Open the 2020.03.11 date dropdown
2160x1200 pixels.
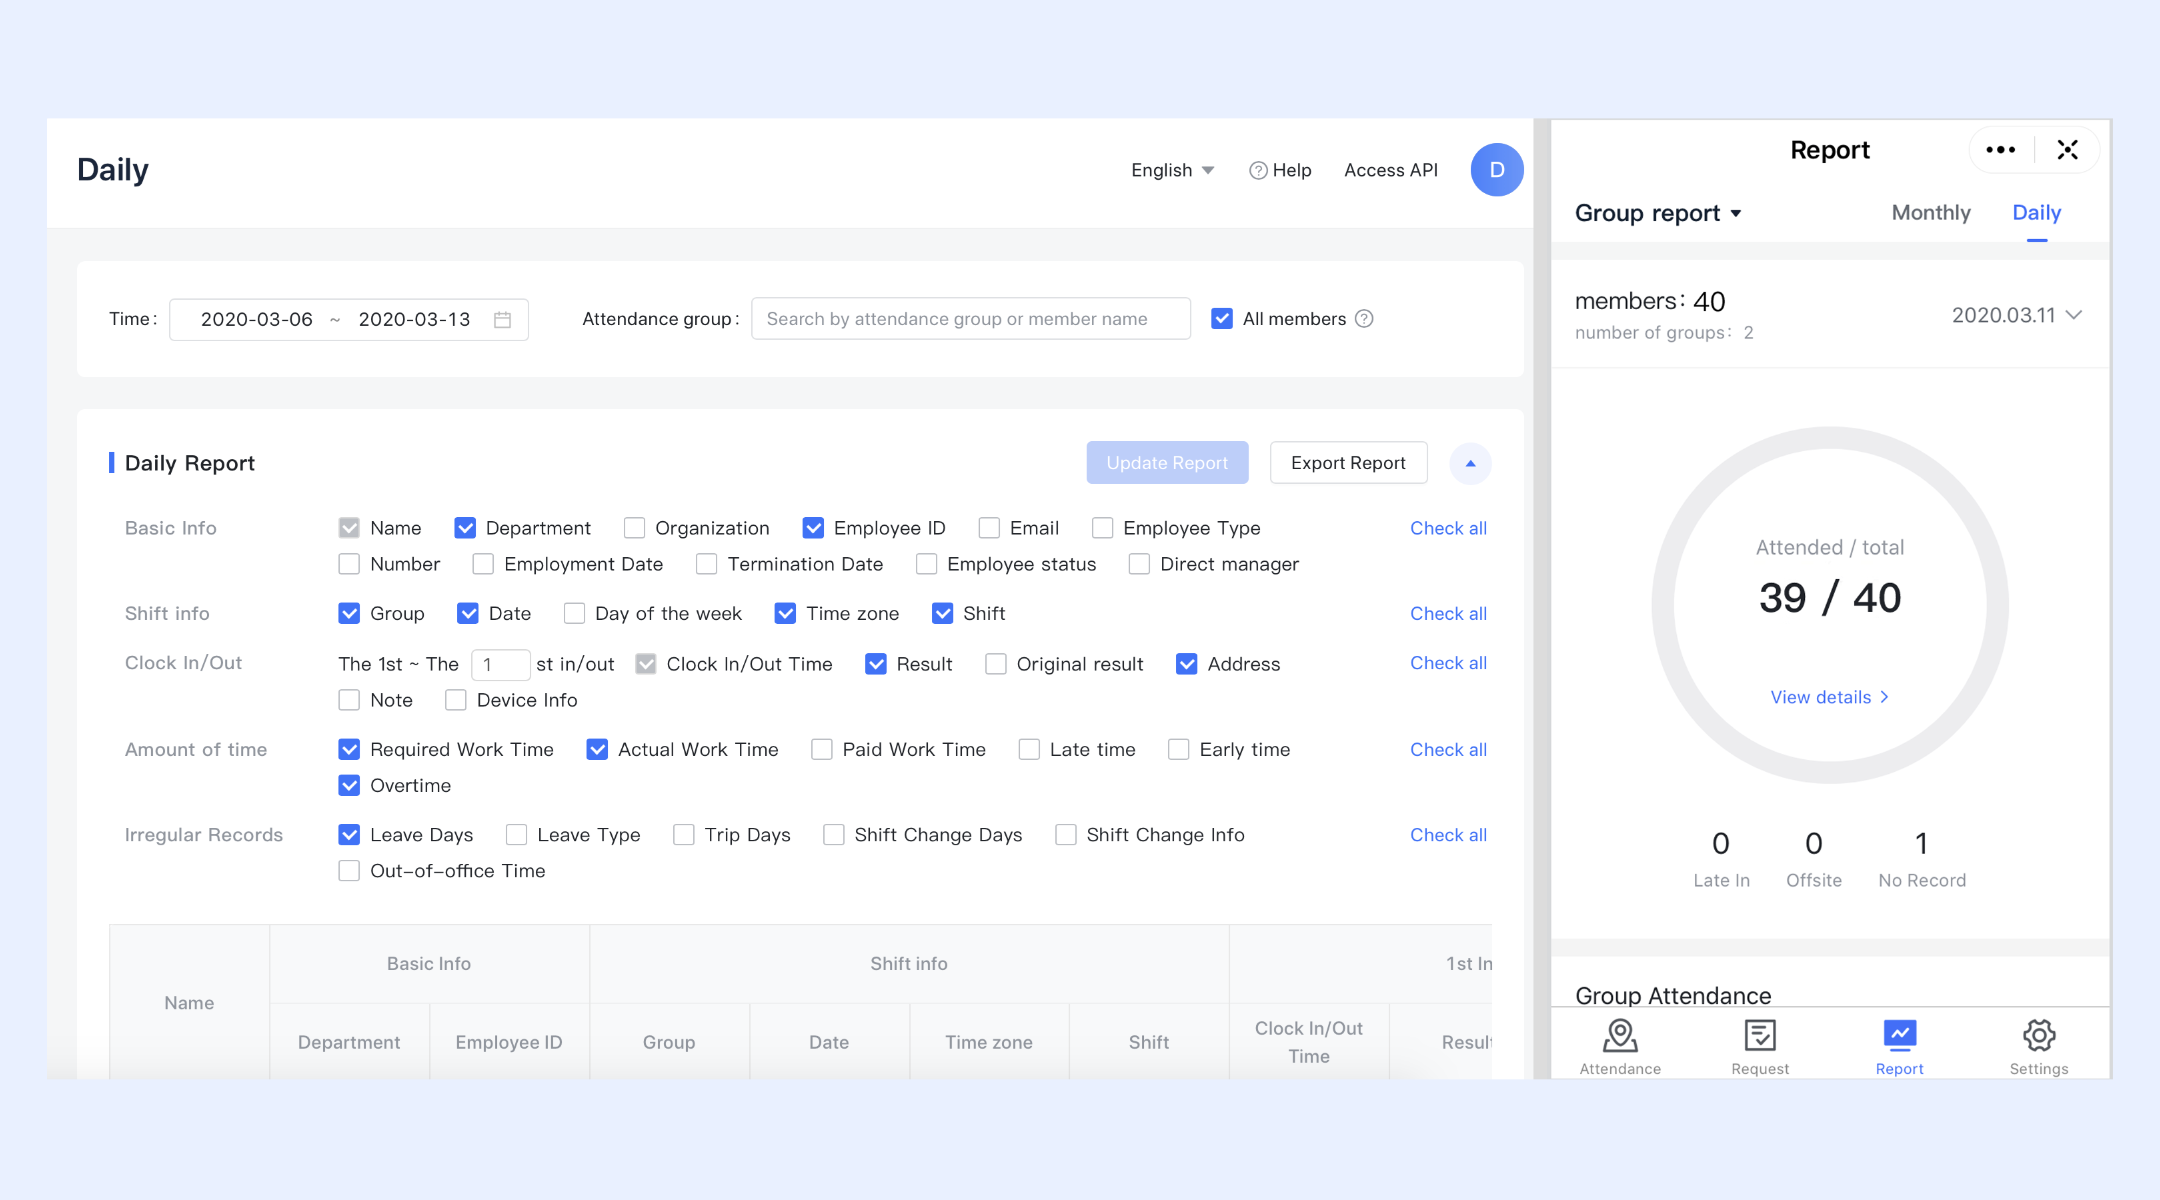tap(2016, 315)
